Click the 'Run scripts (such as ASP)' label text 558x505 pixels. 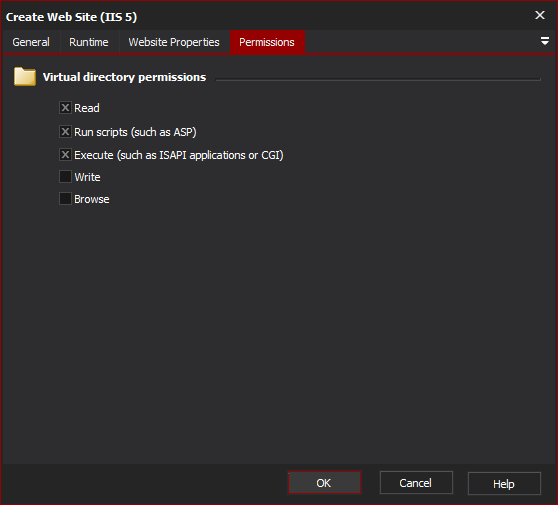click(x=135, y=132)
